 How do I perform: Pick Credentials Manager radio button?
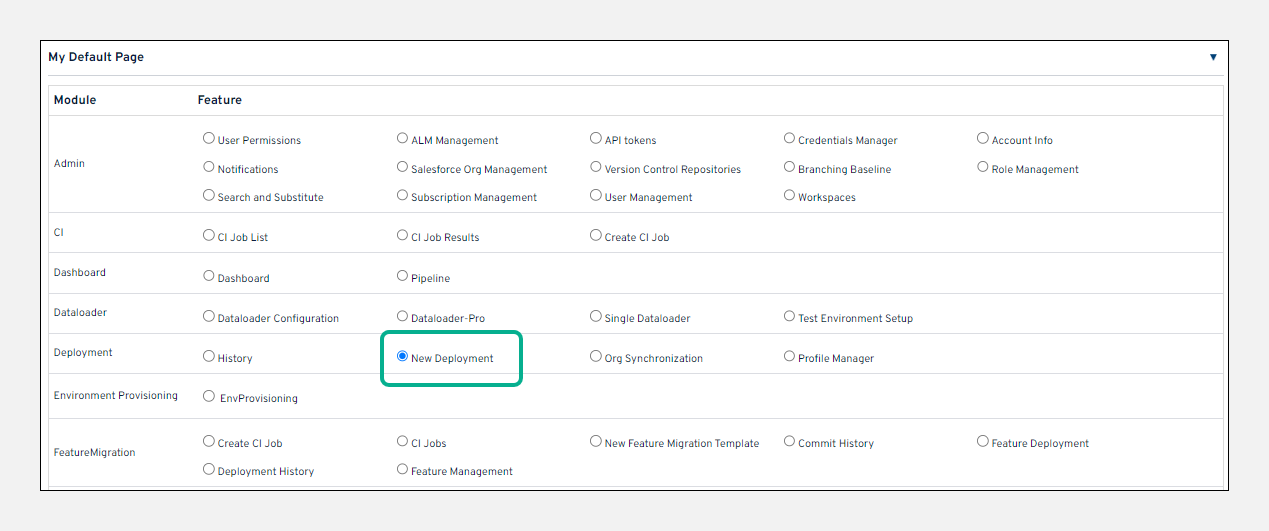[790, 139]
